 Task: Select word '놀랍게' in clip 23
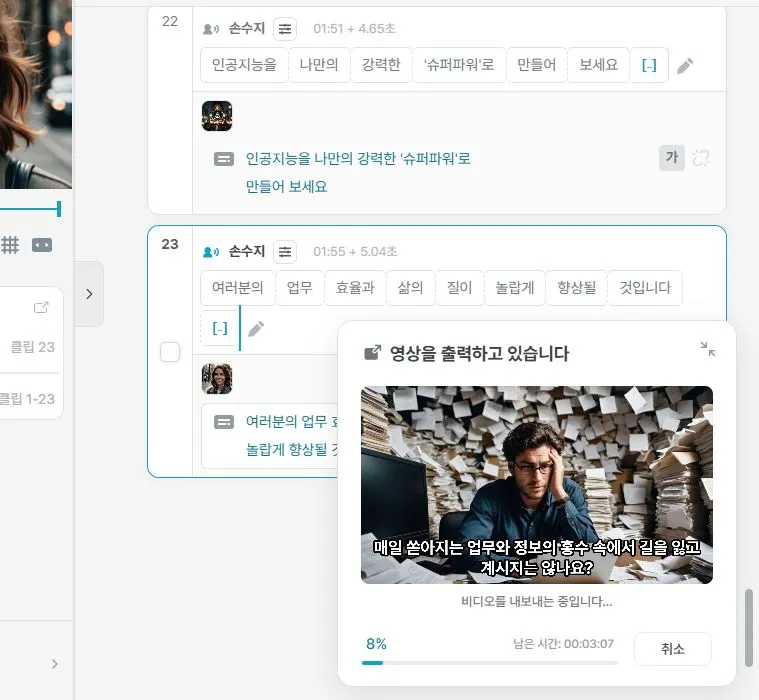pyautogui.click(x=515, y=288)
